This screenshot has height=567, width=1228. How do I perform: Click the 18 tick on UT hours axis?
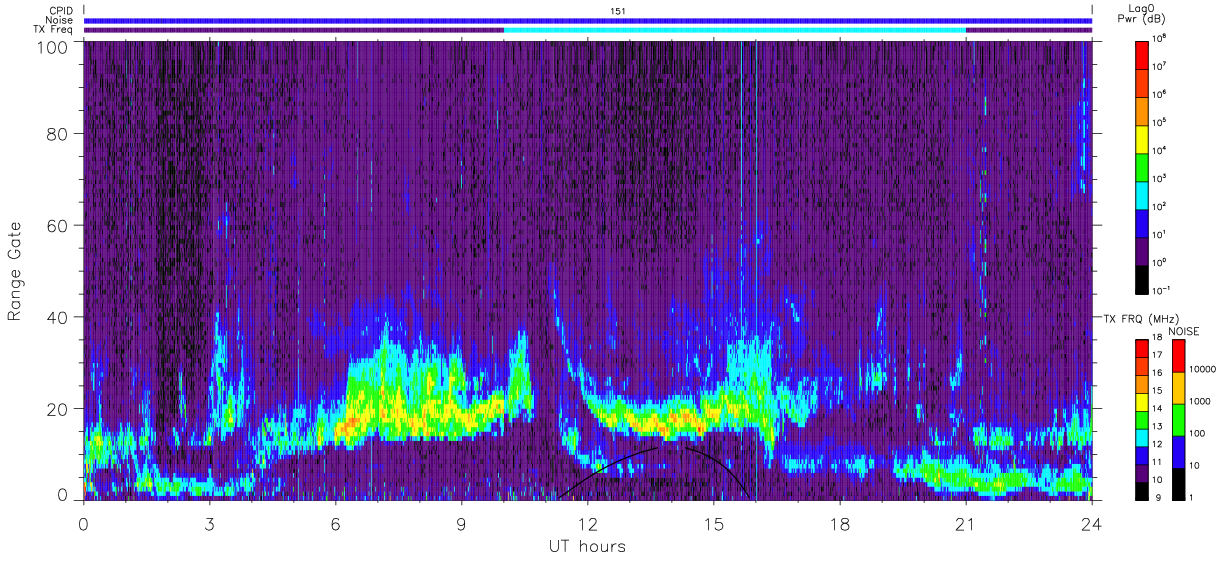tap(840, 523)
